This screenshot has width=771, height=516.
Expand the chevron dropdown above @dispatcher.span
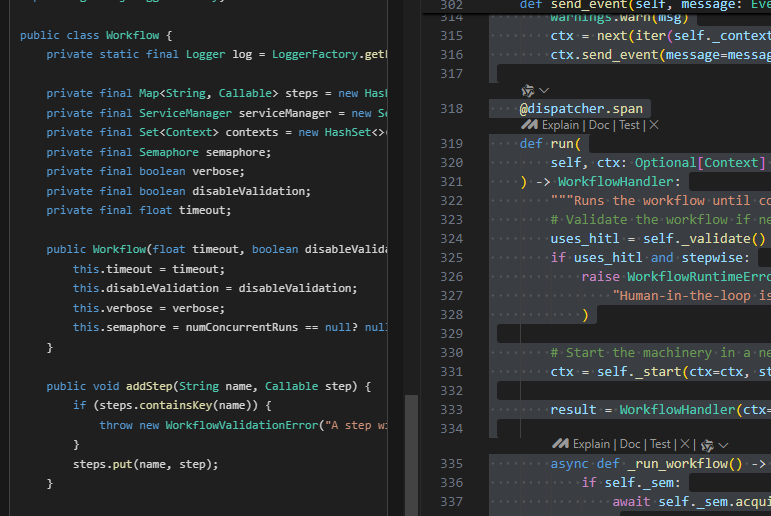(545, 90)
